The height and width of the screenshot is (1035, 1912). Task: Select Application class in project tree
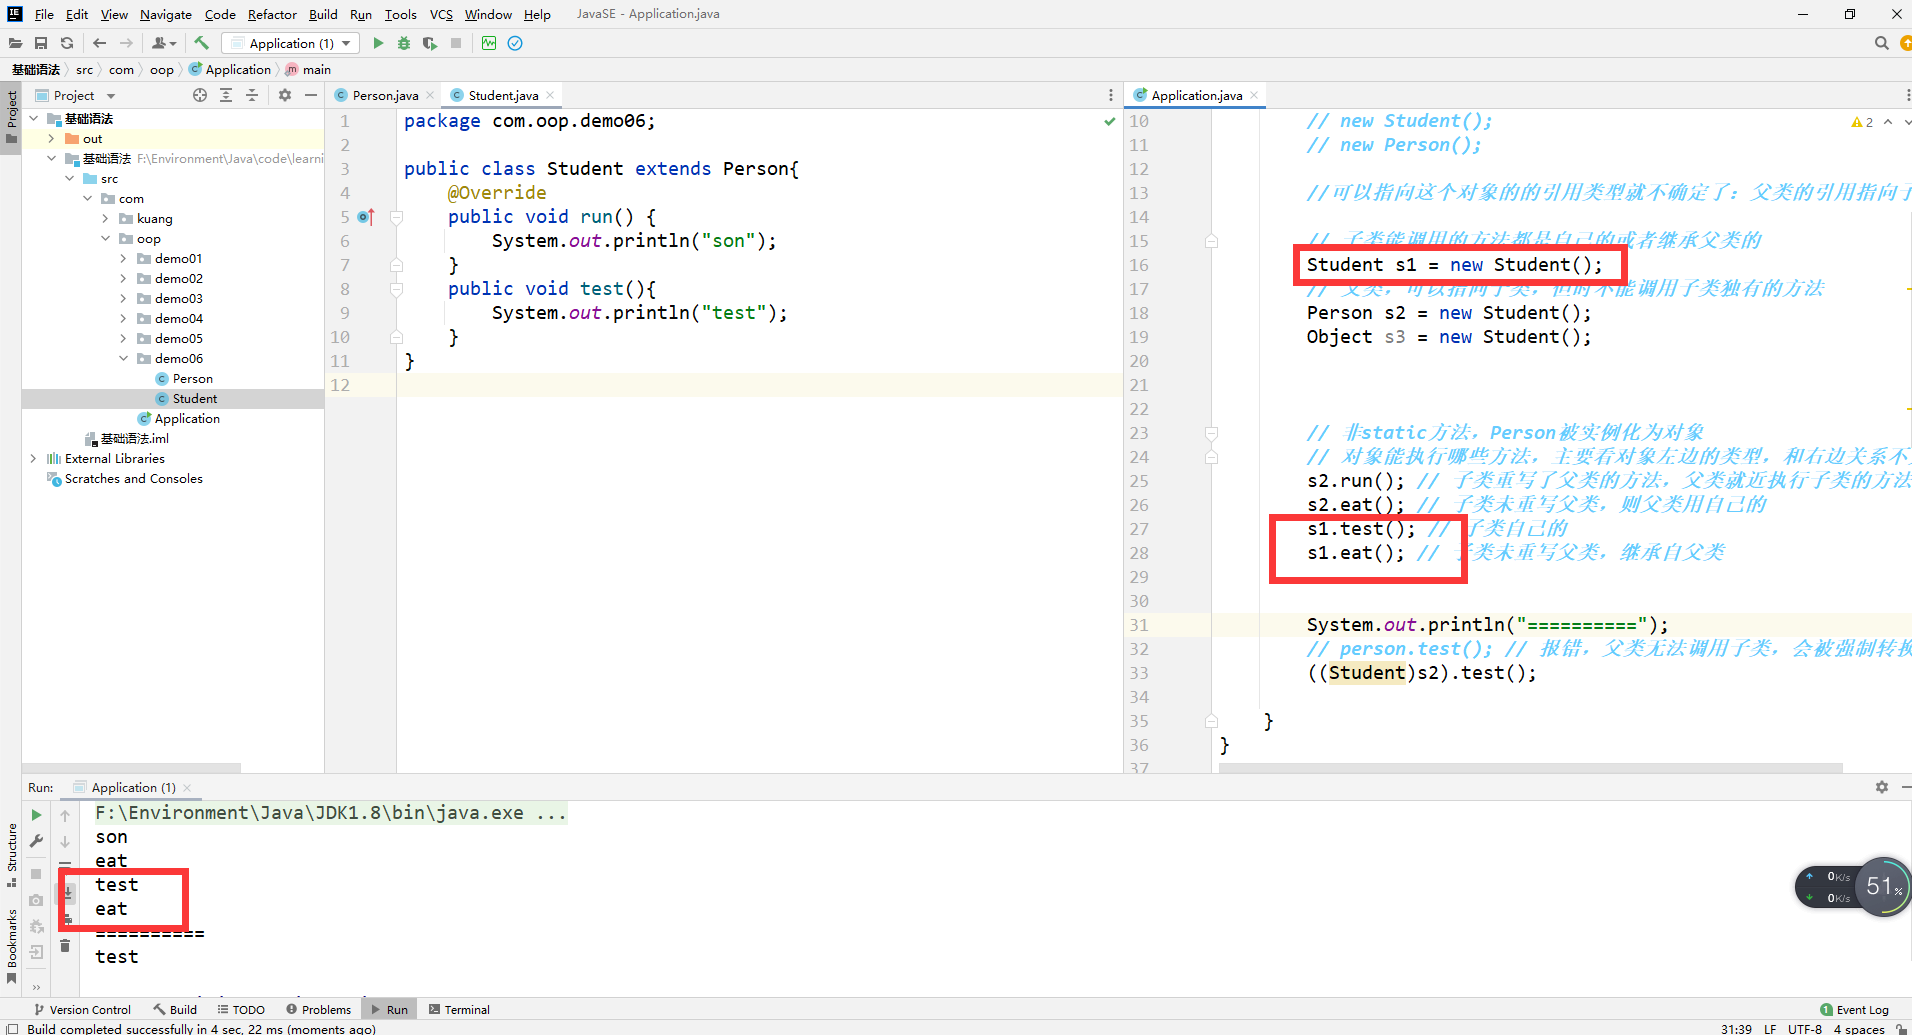coord(187,419)
